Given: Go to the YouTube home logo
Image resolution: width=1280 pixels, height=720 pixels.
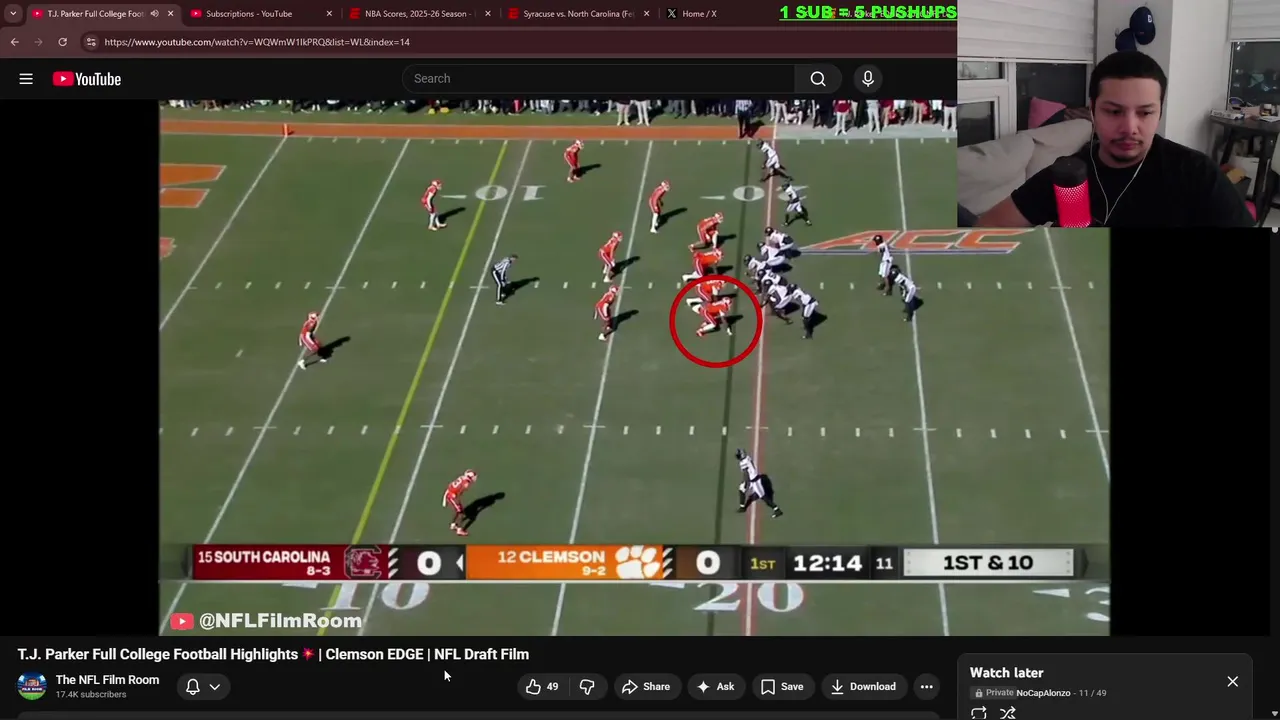Looking at the screenshot, I should (87, 79).
